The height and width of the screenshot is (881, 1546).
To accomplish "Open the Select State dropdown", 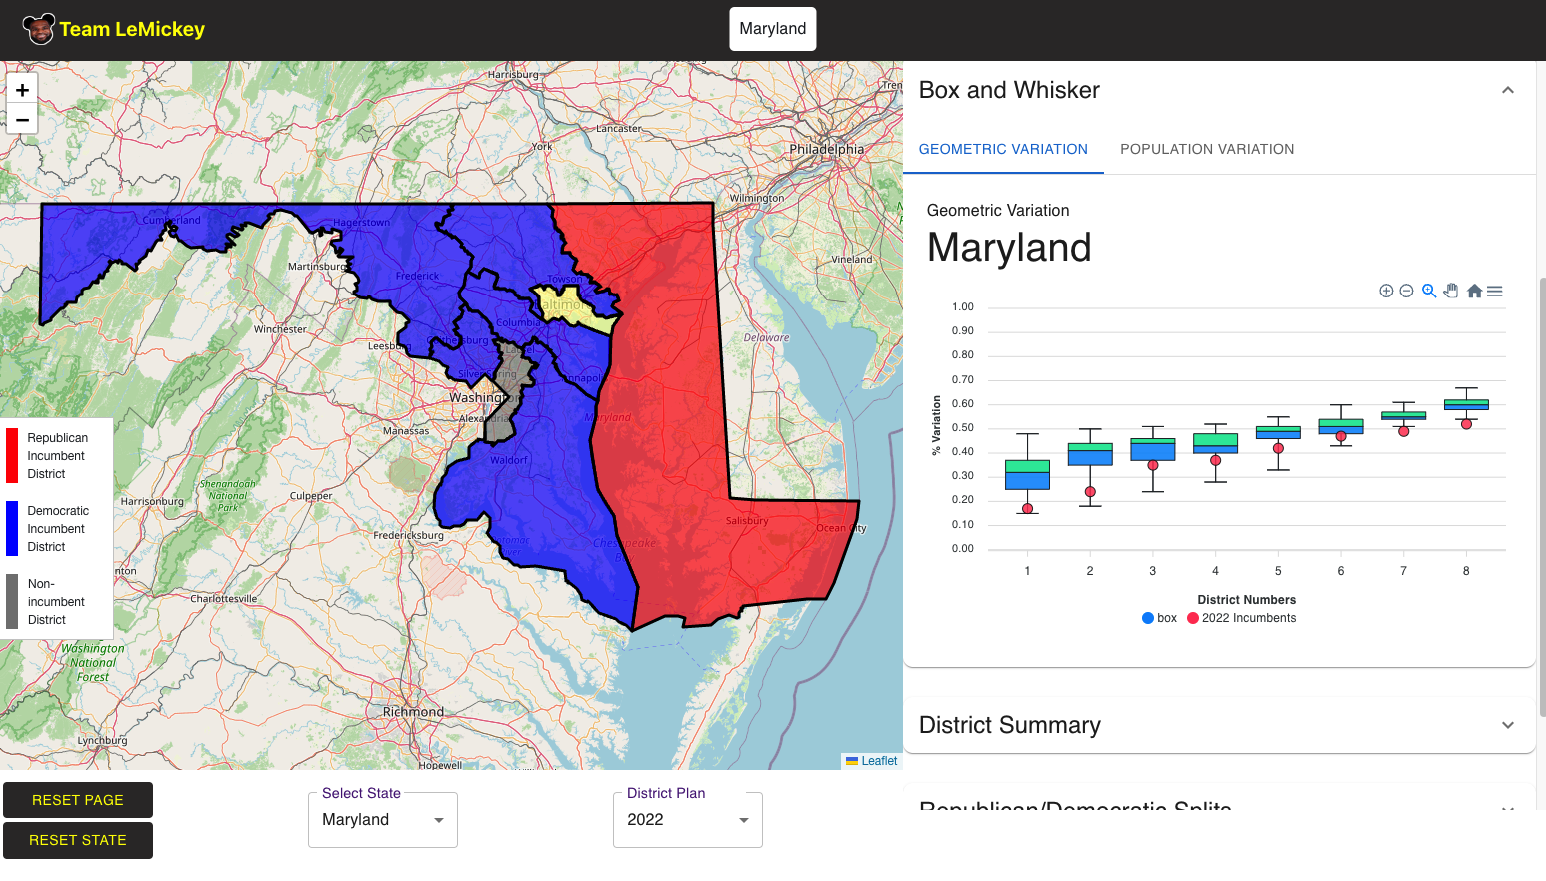I will tap(383, 820).
